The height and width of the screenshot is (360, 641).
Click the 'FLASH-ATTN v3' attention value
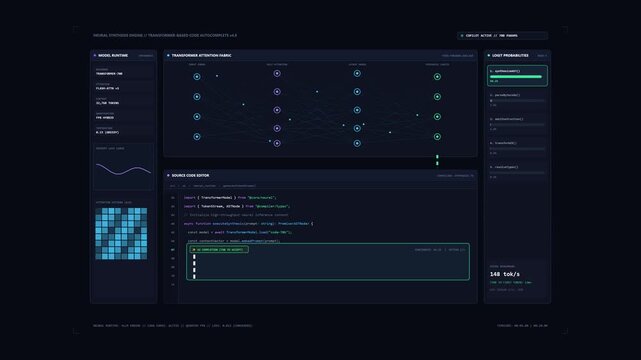(x=108, y=88)
